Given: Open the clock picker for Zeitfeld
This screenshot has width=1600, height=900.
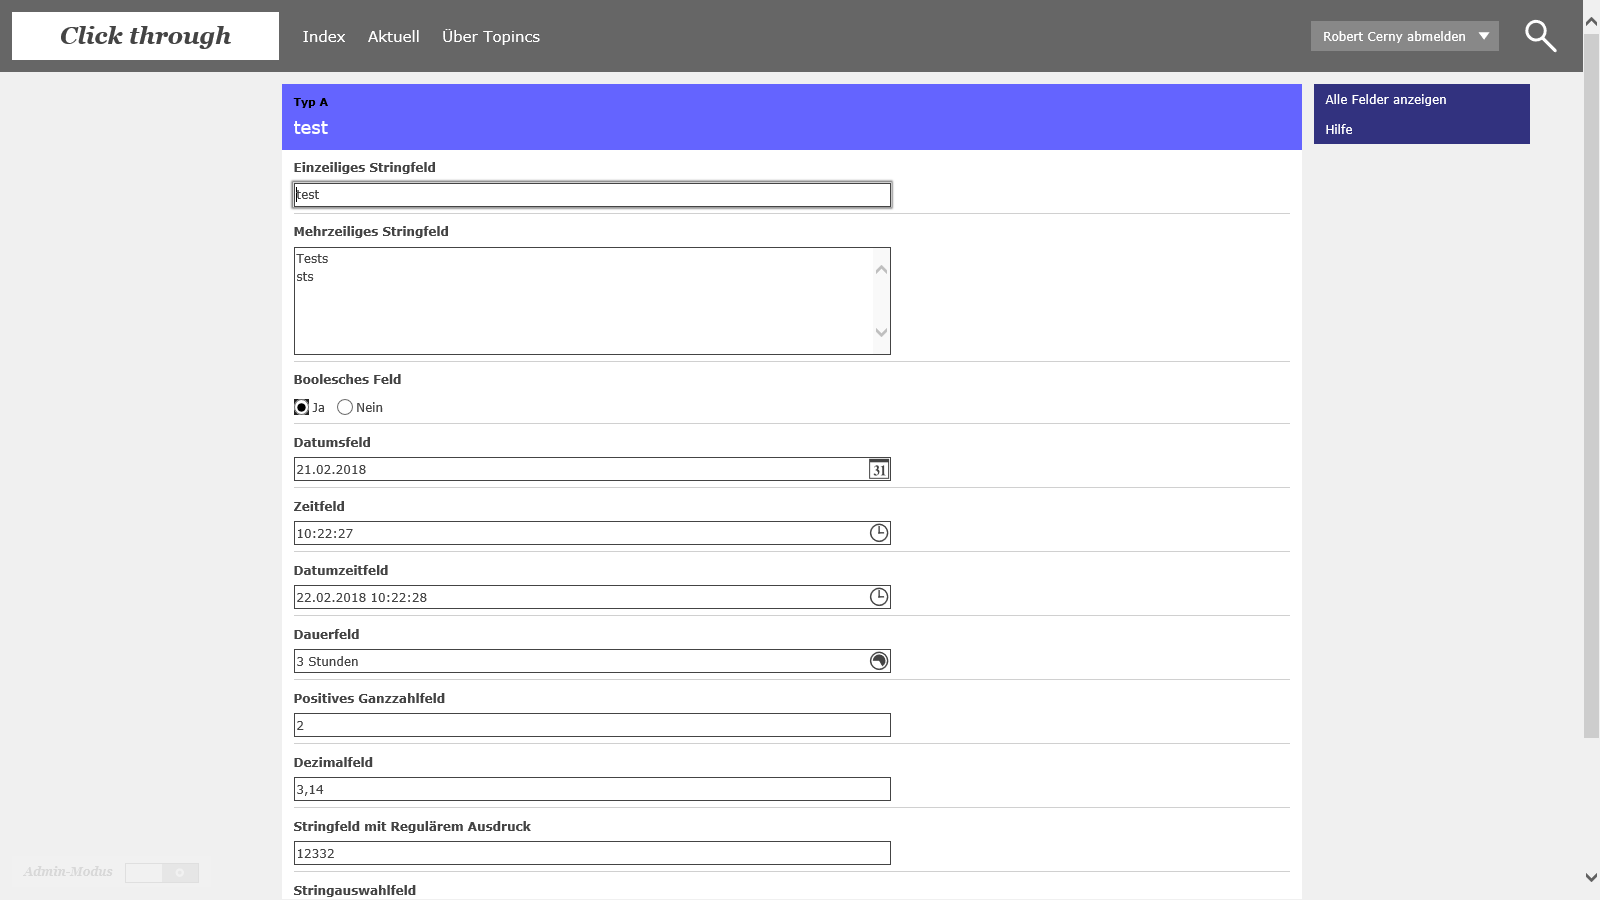Looking at the screenshot, I should (x=878, y=533).
